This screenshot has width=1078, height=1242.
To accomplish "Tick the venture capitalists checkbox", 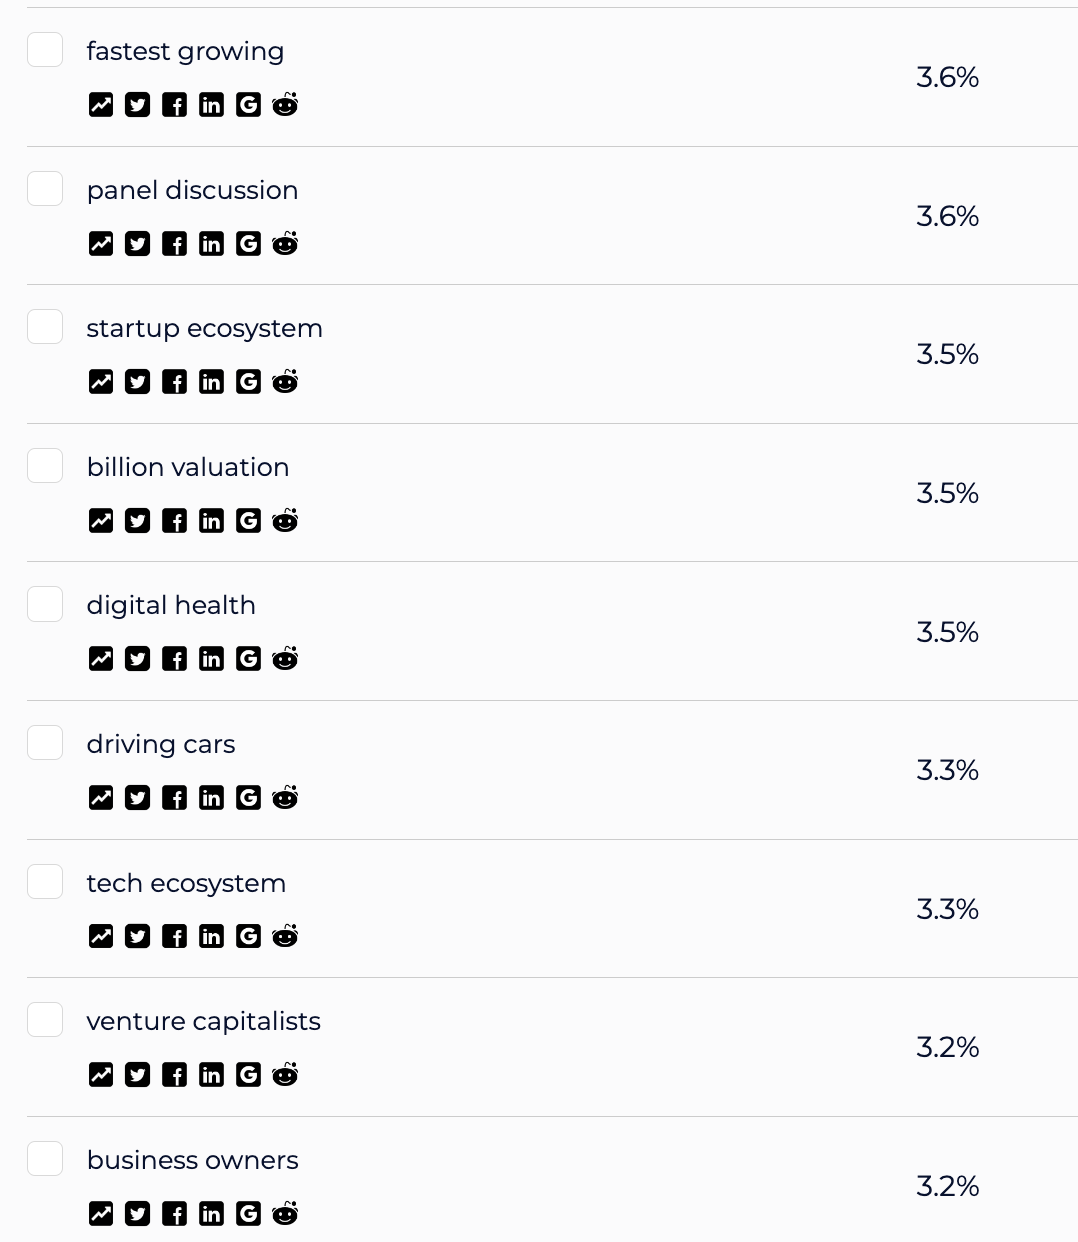I will coord(45,1020).
